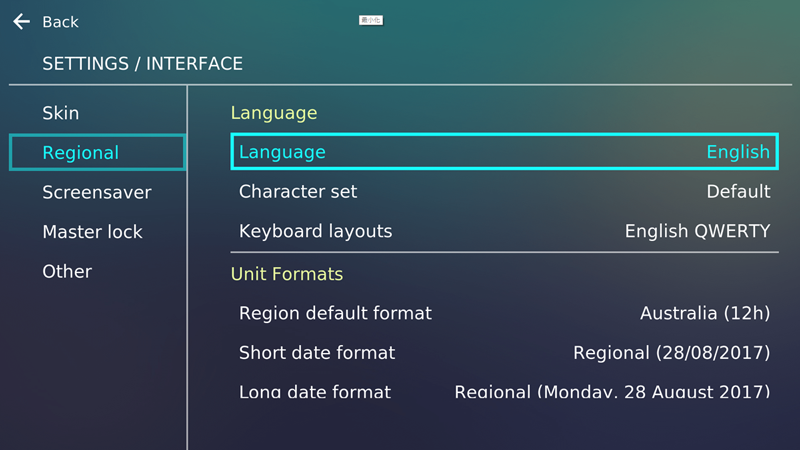Image resolution: width=800 pixels, height=450 pixels.
Task: Open the Long date format setting
Action: 315,391
